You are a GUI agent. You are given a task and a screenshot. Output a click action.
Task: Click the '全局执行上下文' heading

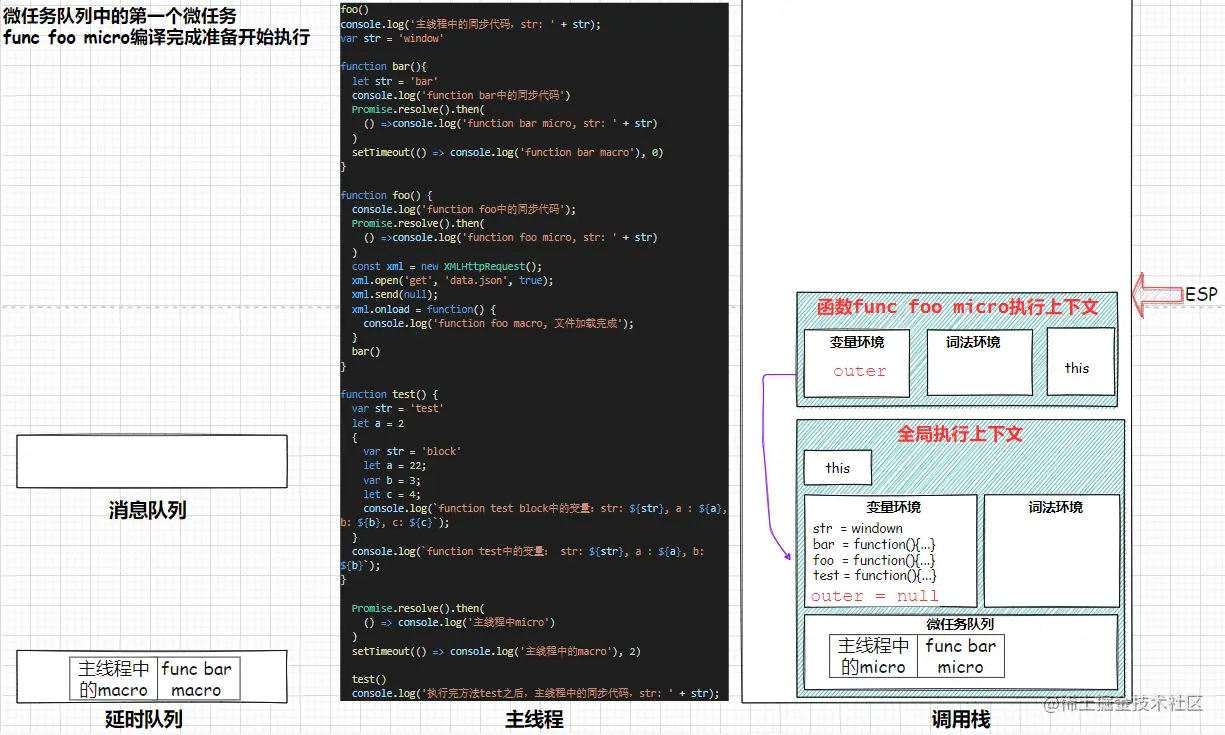click(x=960, y=434)
